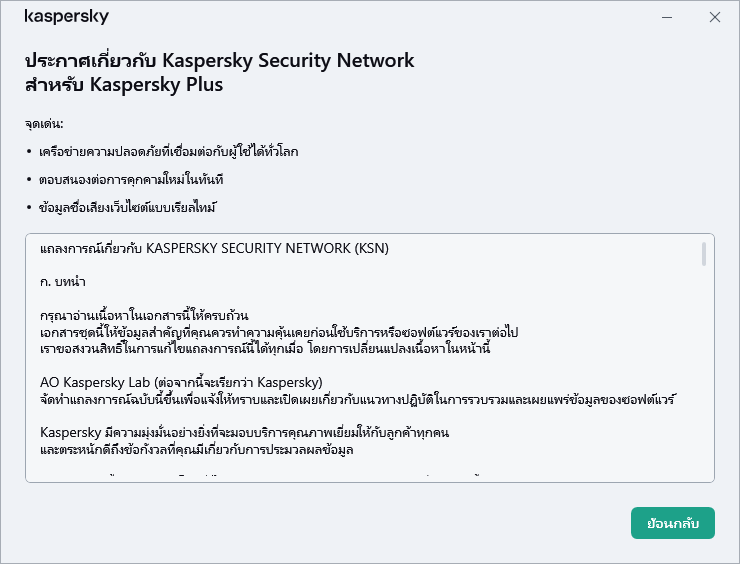Click the 'จุดเด่น:' label
740x564 pixels.
44,124
